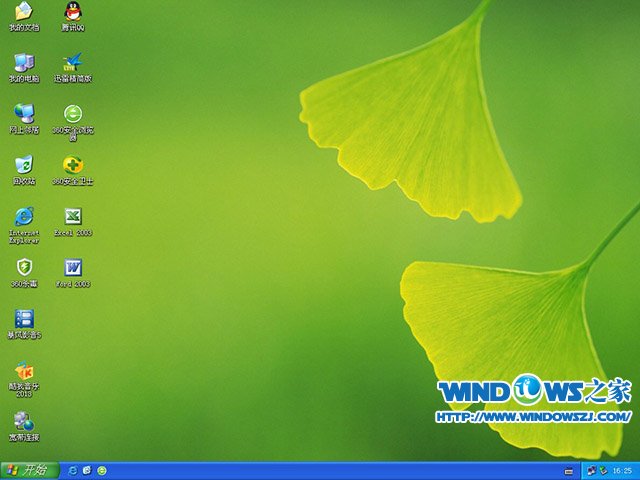640x480 pixels.
Task: Open the 我的文档 (My Documents) folder icon
Action: point(23,13)
